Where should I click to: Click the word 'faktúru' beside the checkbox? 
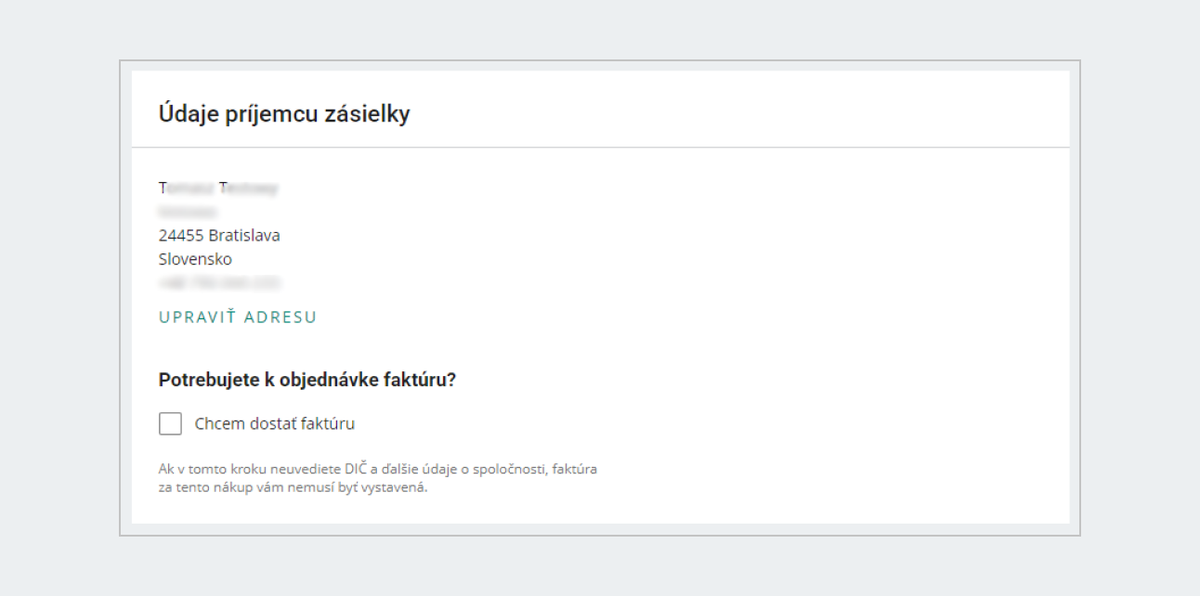[329, 424]
